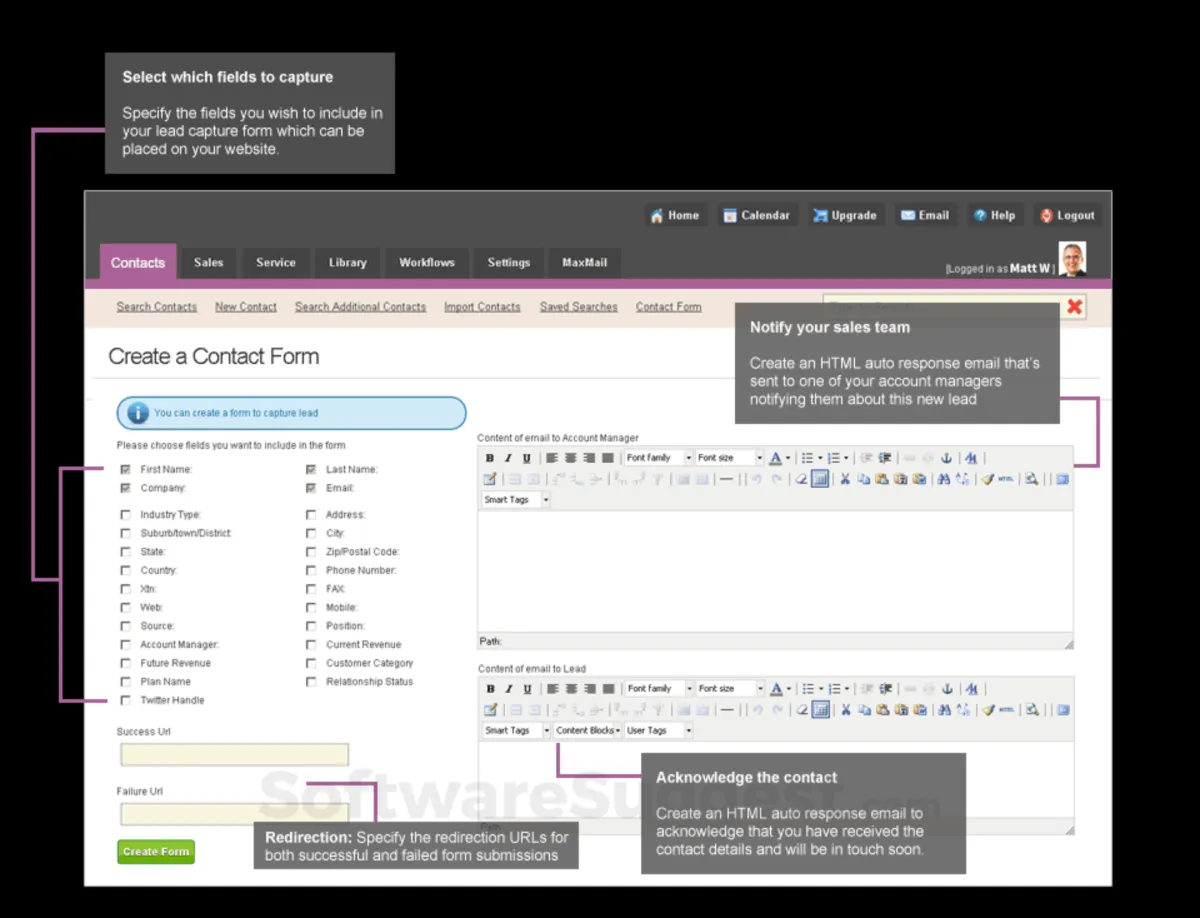
Task: Apply italic in Account Manager email editor
Action: point(508,458)
